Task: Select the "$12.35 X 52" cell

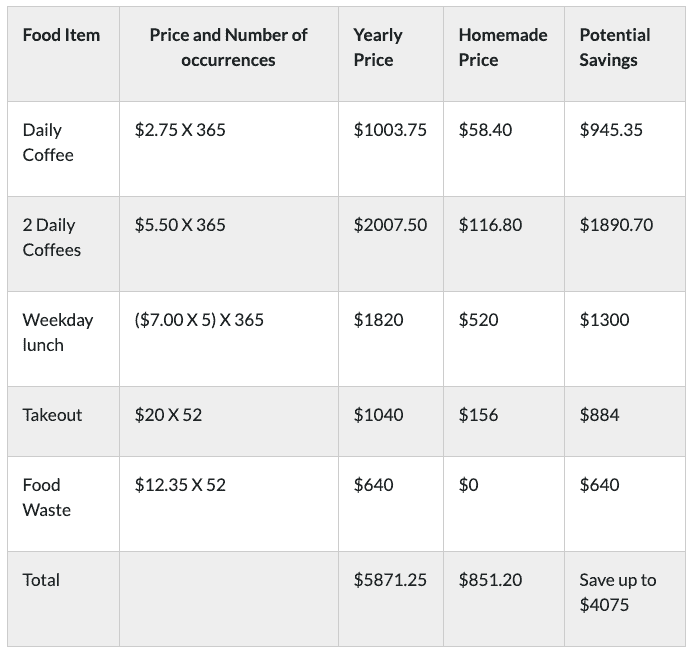Action: (x=180, y=485)
